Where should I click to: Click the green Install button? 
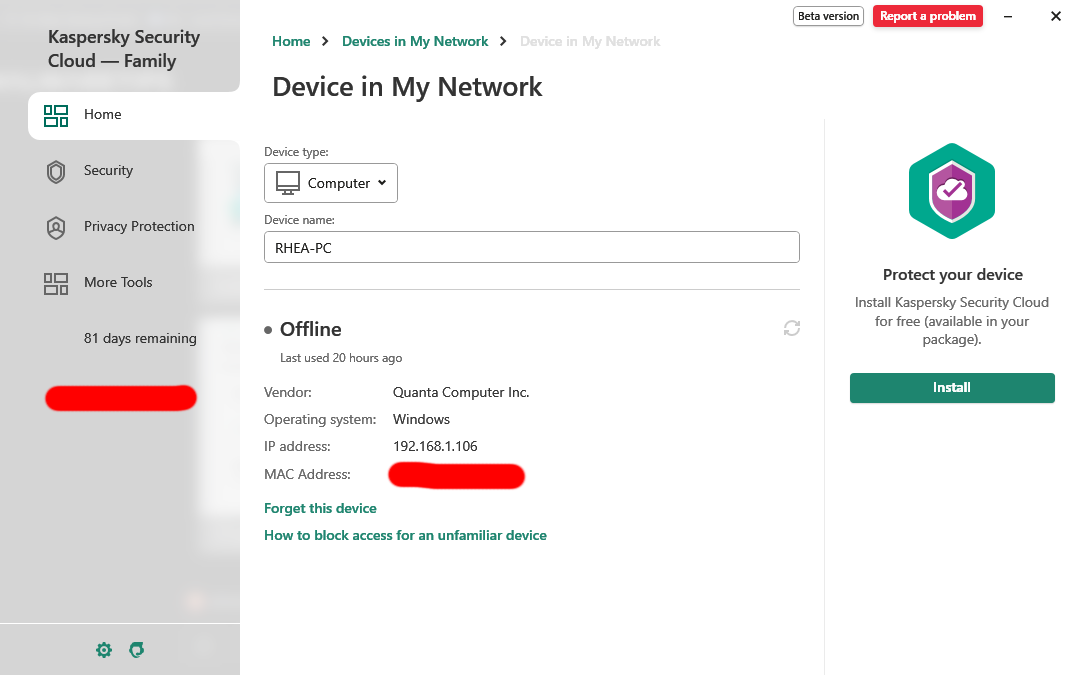(952, 388)
